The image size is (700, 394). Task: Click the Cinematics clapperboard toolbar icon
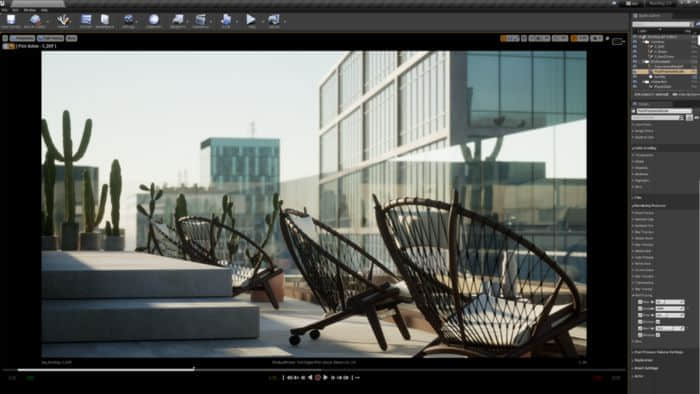pyautogui.click(x=201, y=20)
